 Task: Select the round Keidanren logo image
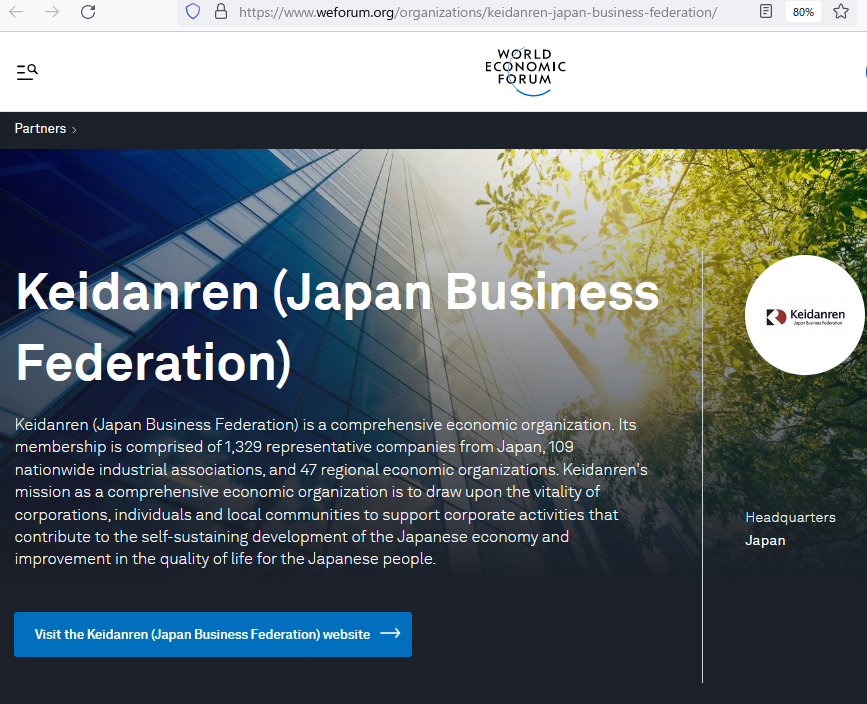click(x=804, y=315)
